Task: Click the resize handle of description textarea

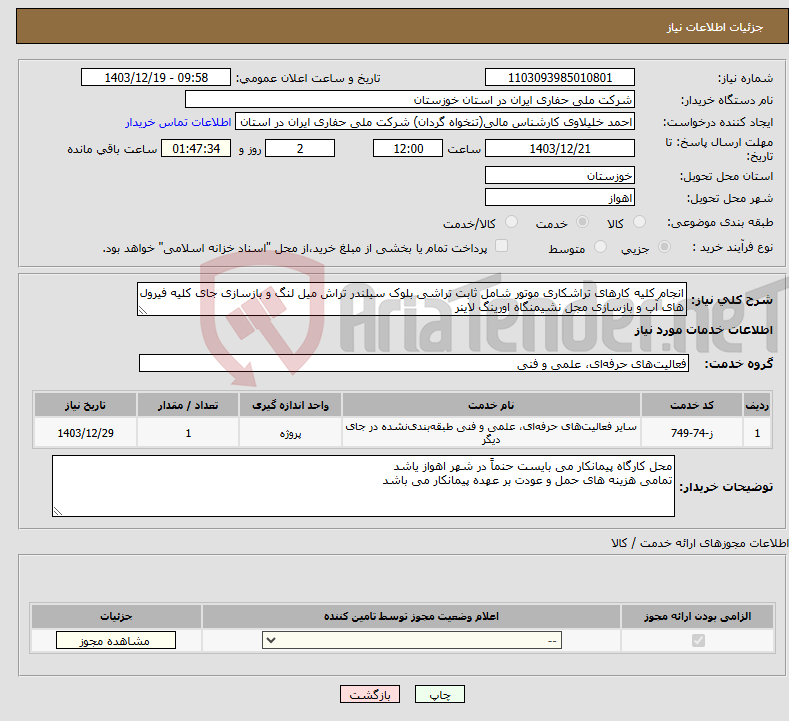Action: 143,310
